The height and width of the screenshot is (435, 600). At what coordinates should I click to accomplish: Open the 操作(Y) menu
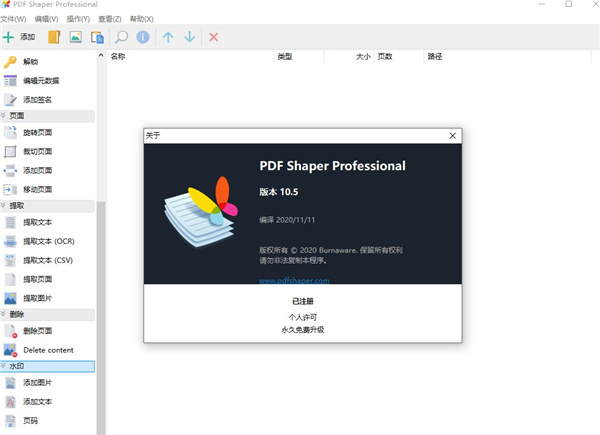coord(78,19)
